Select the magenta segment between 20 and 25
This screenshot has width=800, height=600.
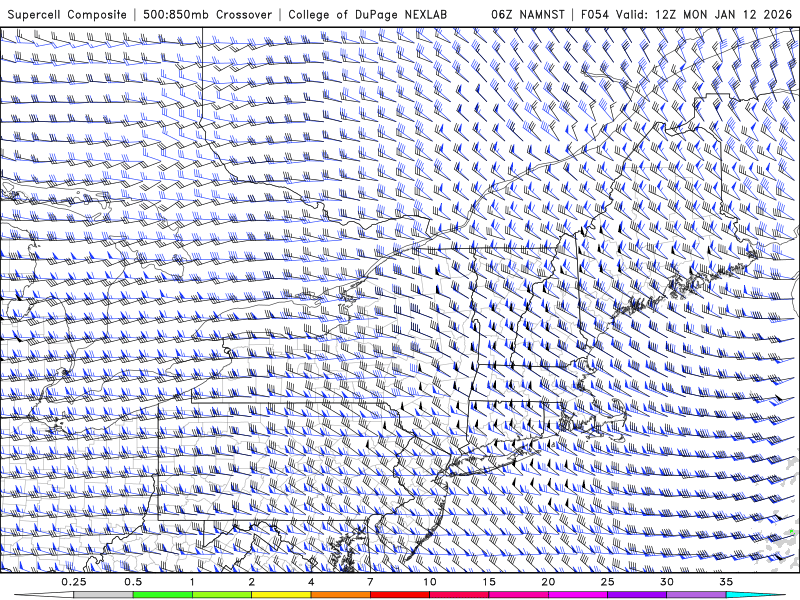pyautogui.click(x=578, y=595)
